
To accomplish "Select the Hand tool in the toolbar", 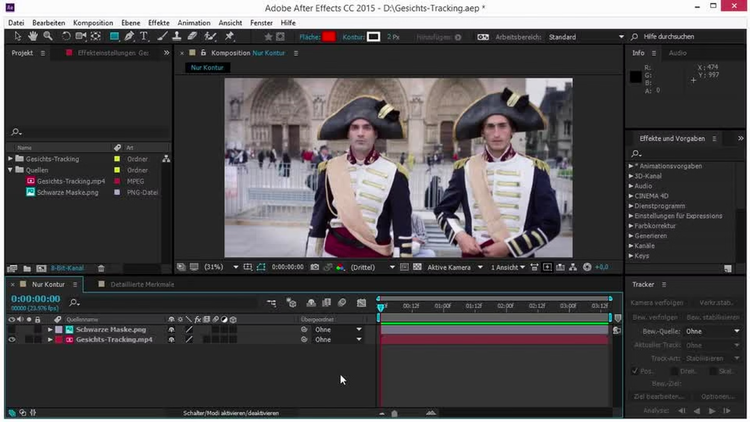I will pos(34,37).
